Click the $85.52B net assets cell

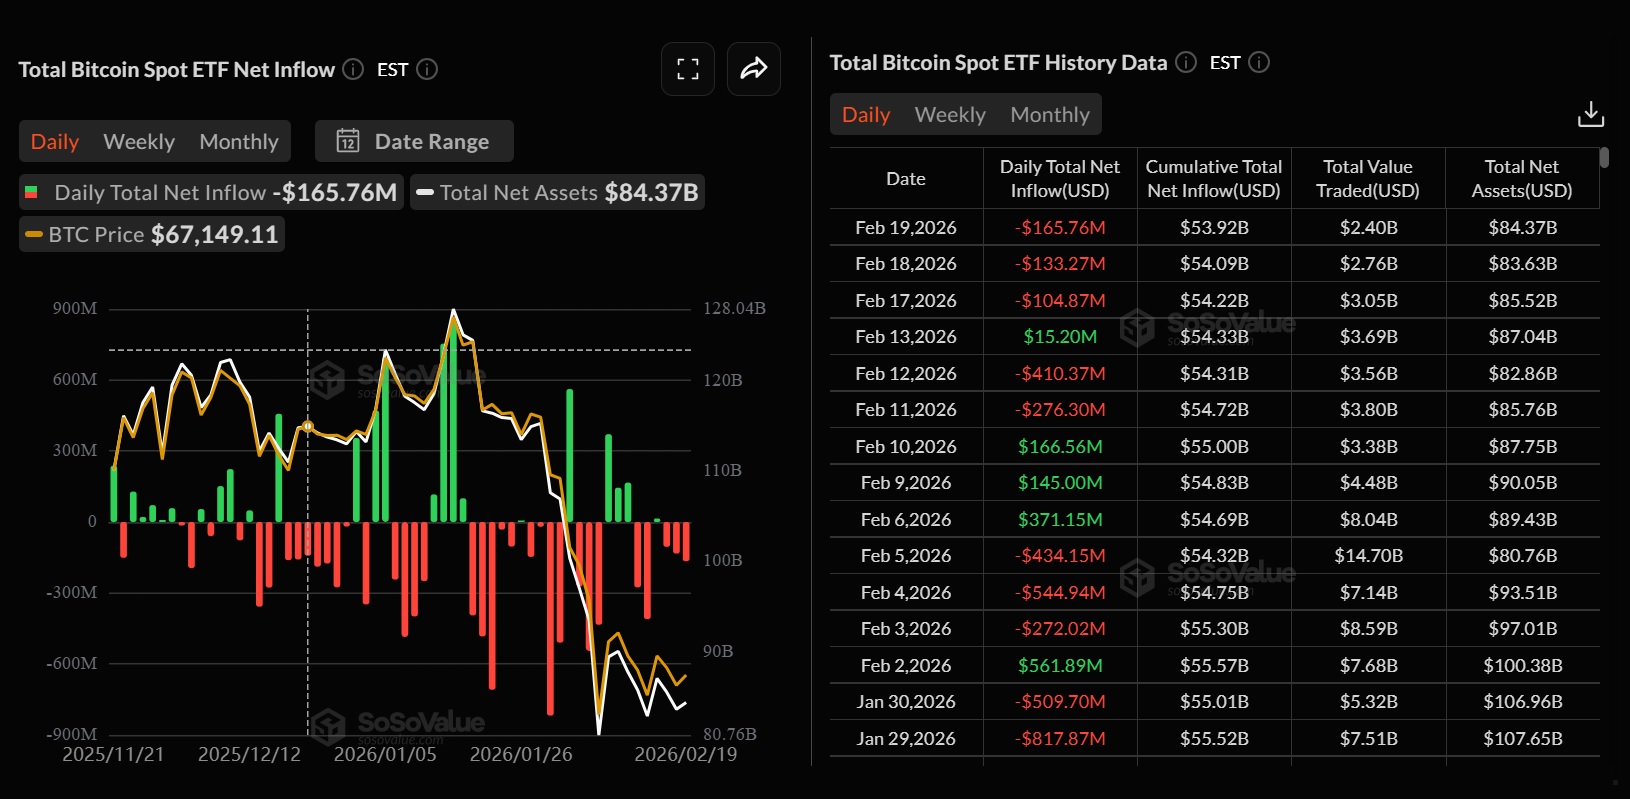tap(1522, 300)
